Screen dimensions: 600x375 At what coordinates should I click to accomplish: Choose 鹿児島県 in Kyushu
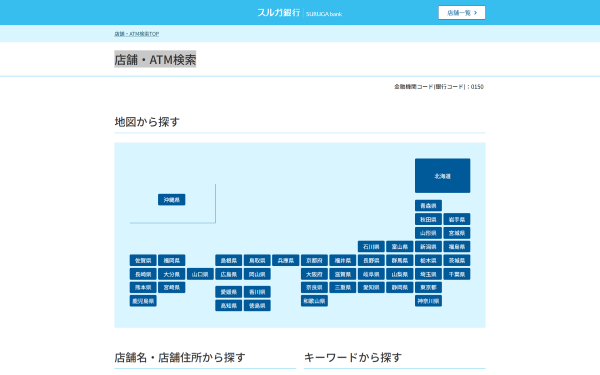(x=143, y=301)
